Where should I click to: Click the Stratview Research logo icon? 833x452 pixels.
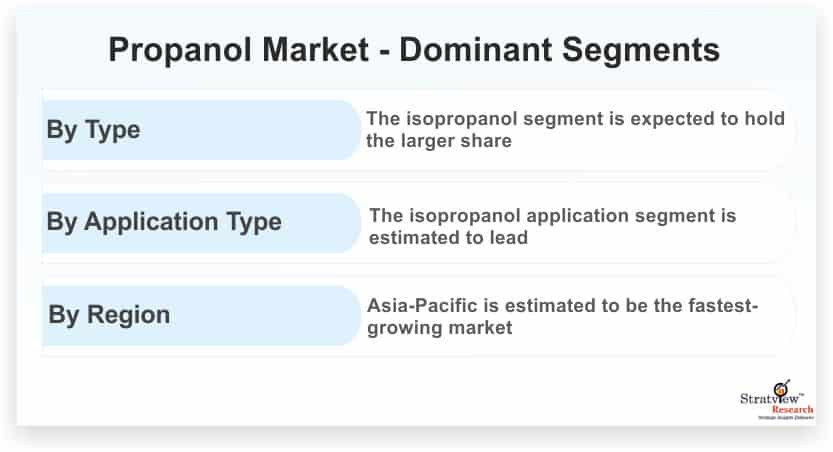click(776, 400)
